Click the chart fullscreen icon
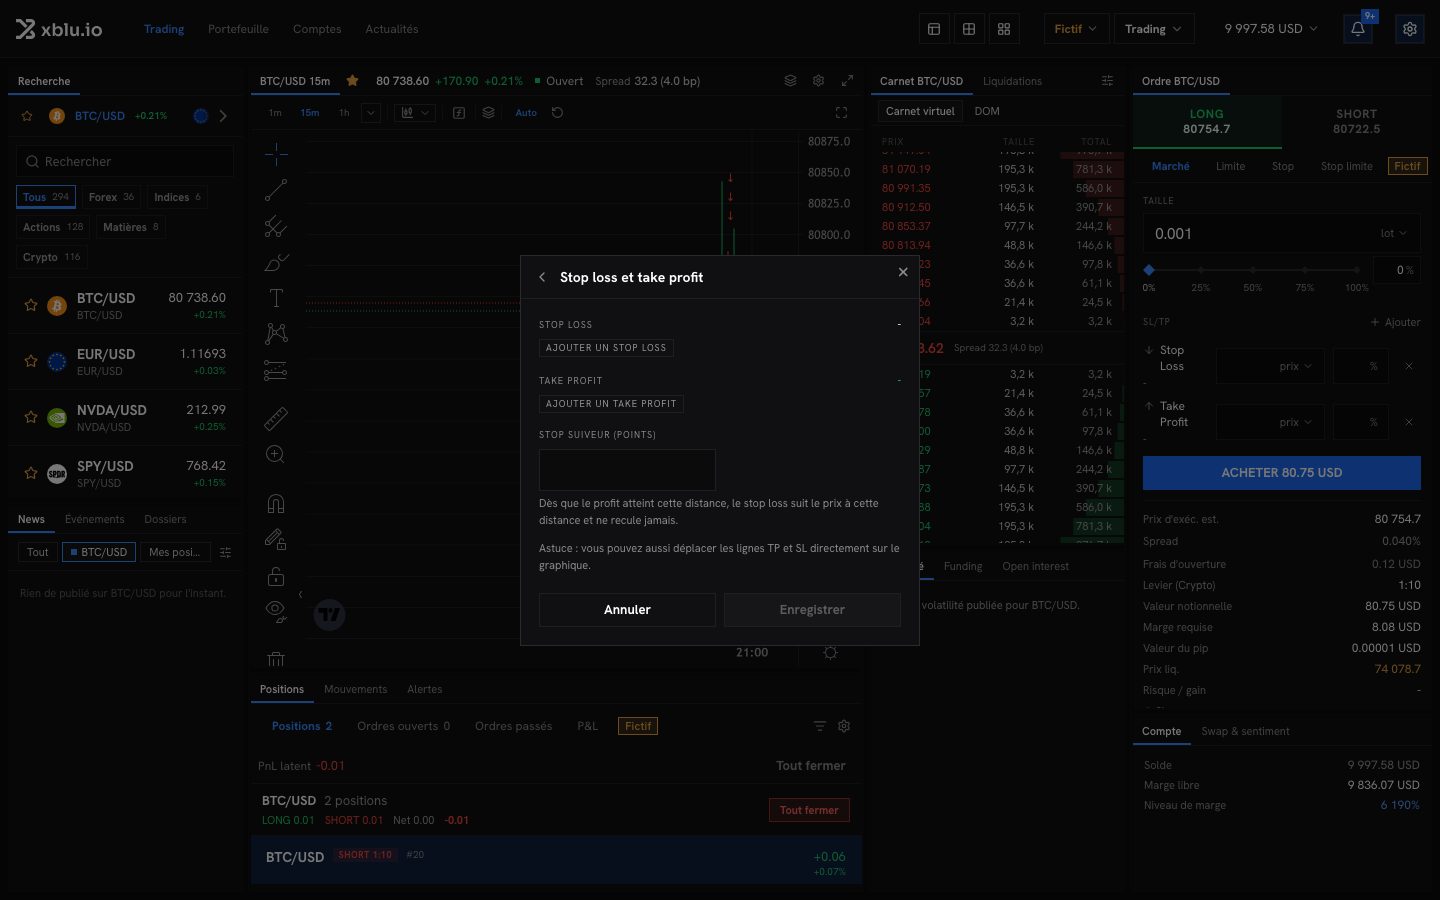This screenshot has height=900, width=1440. click(x=841, y=113)
